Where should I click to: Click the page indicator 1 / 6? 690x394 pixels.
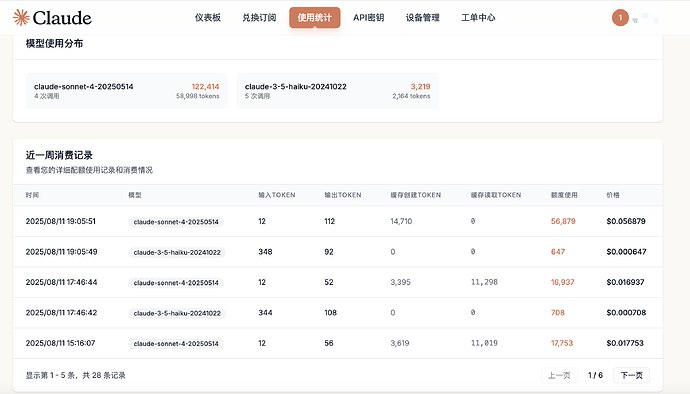point(595,375)
